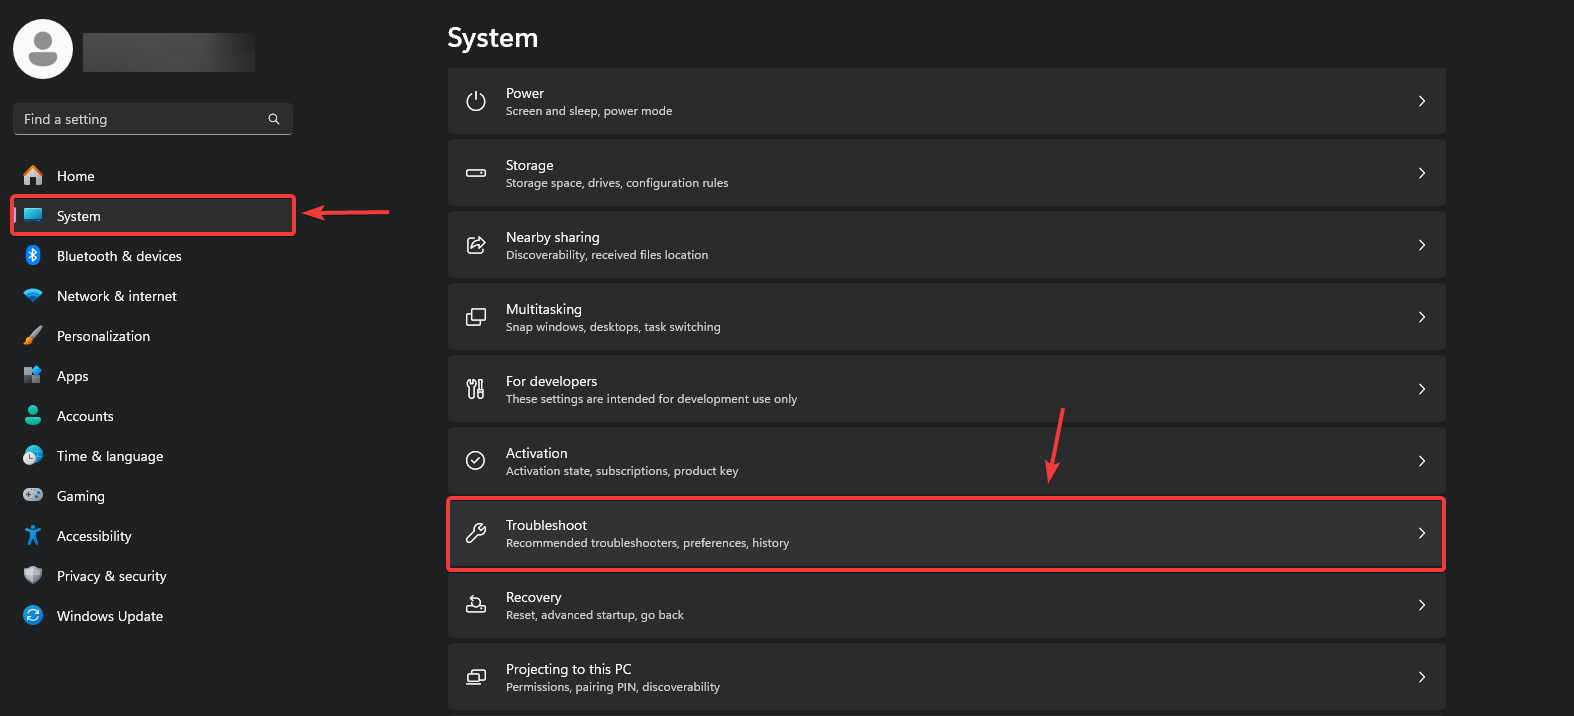Click the user profile avatar picture
1574x716 pixels.
click(43, 49)
